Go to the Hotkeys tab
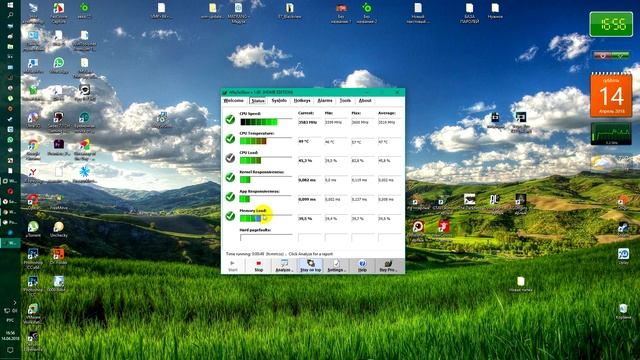Screen dimensions: 640x360 [302, 100]
